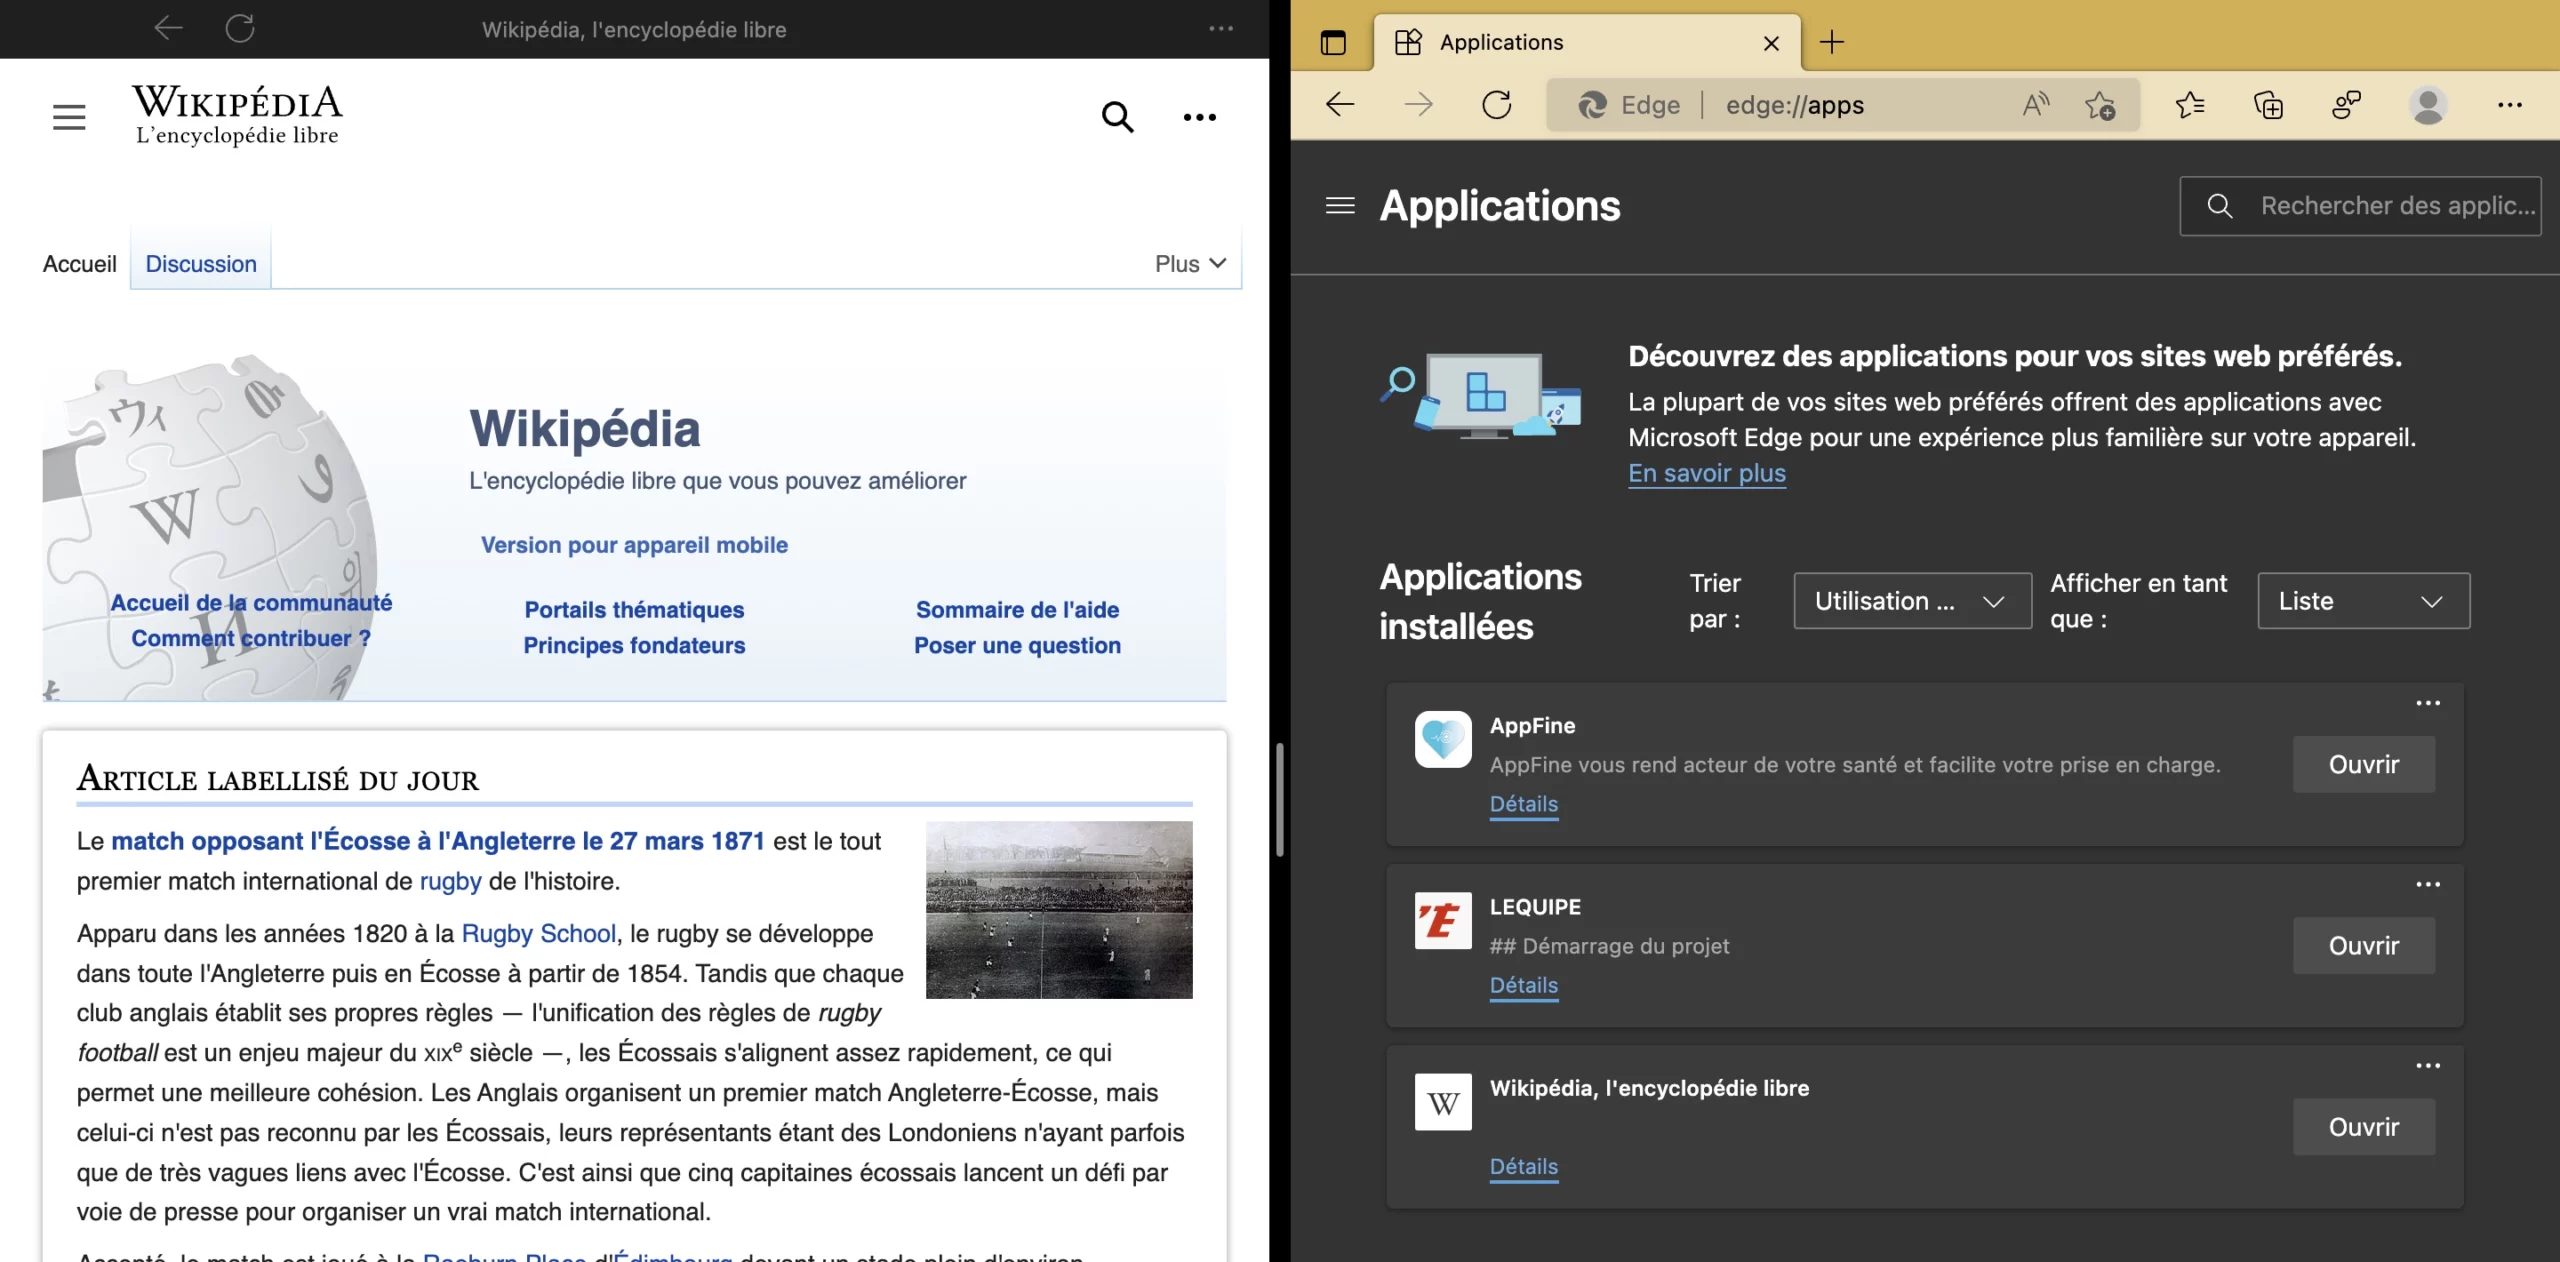Click the Wikipédia wordmark logo
2560x1262 pixels.
point(237,115)
